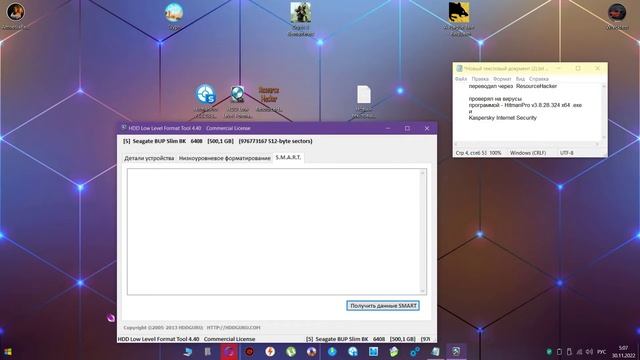Click the Notepad horizontal scrollbar

[527, 144]
